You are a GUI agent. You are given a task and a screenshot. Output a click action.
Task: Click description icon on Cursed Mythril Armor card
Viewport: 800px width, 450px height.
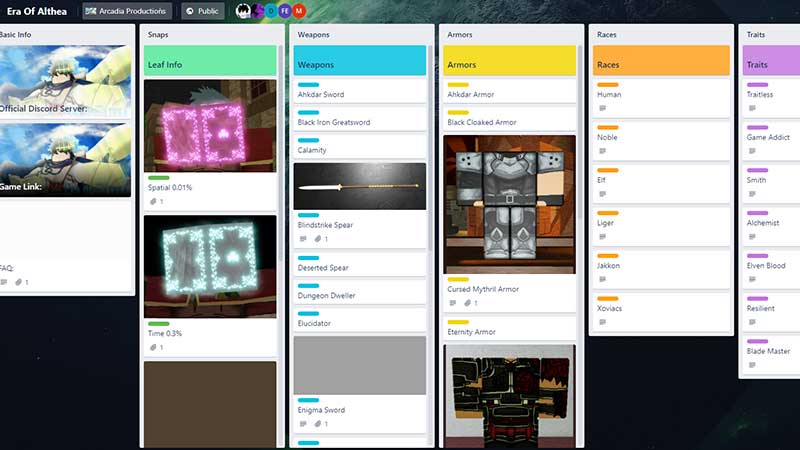pos(453,303)
